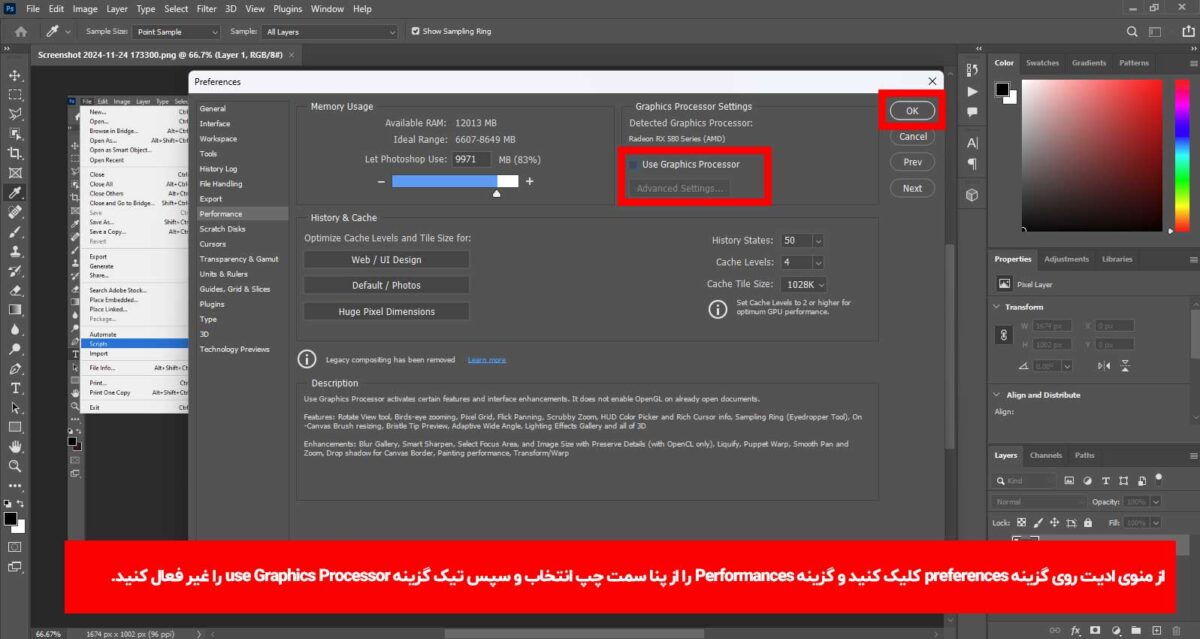Select Scratch Disks in Preferences list
This screenshot has width=1200, height=639.
tap(222, 229)
